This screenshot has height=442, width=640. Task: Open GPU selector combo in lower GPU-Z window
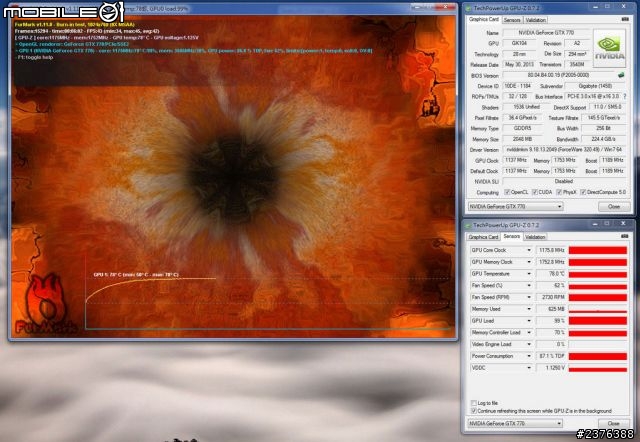[x=516, y=423]
